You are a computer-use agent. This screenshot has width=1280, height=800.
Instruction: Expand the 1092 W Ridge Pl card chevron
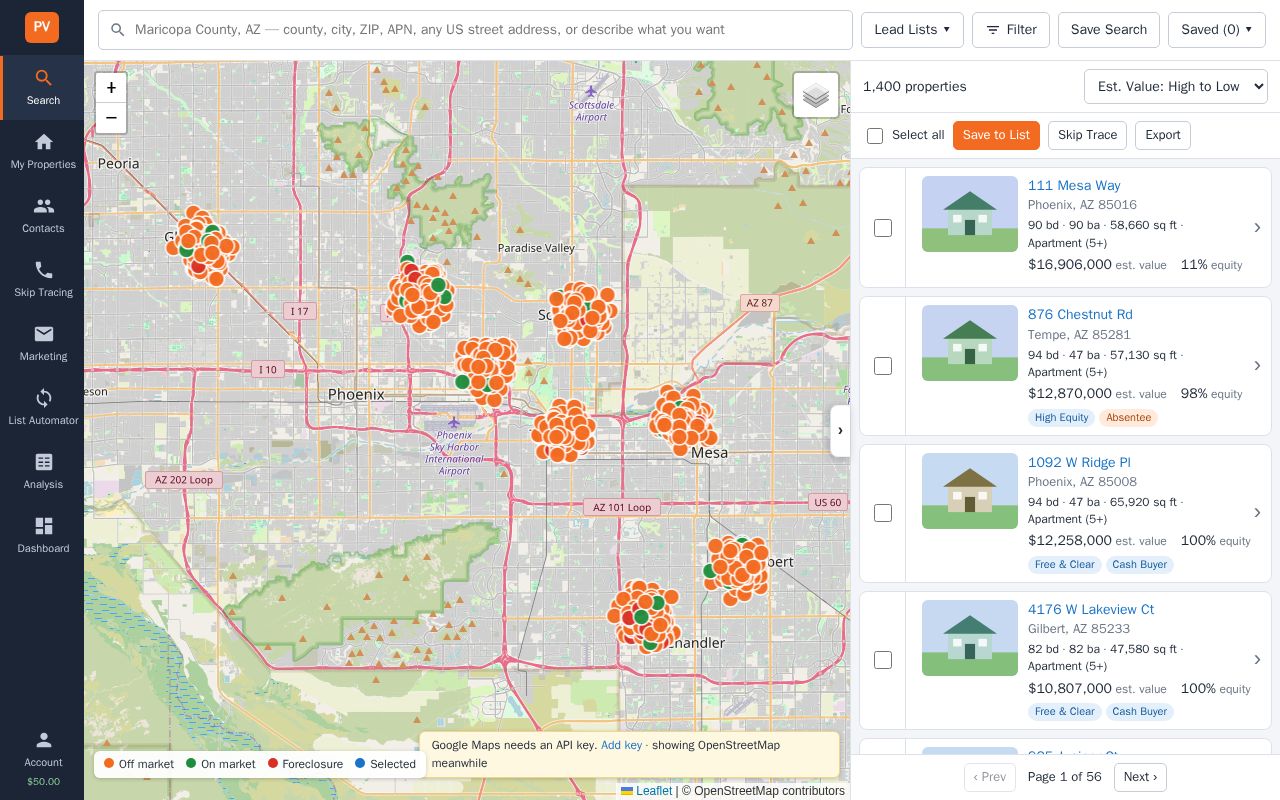point(1257,513)
